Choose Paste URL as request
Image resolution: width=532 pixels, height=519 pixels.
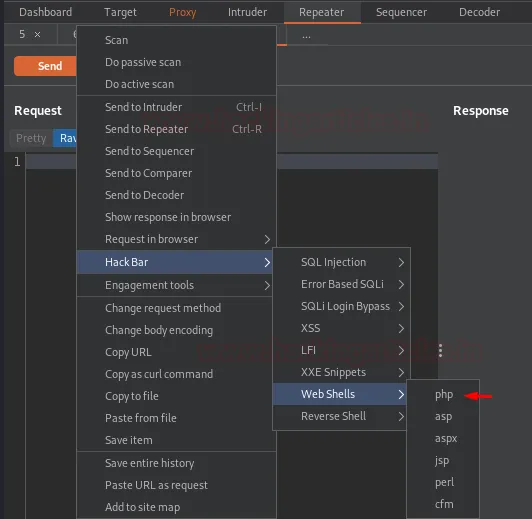176,485
